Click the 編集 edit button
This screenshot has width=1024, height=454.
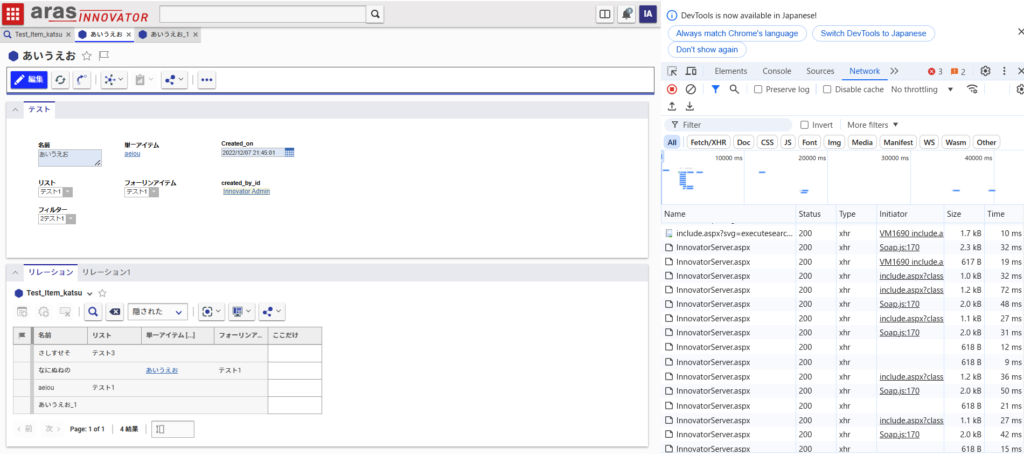pyautogui.click(x=29, y=79)
